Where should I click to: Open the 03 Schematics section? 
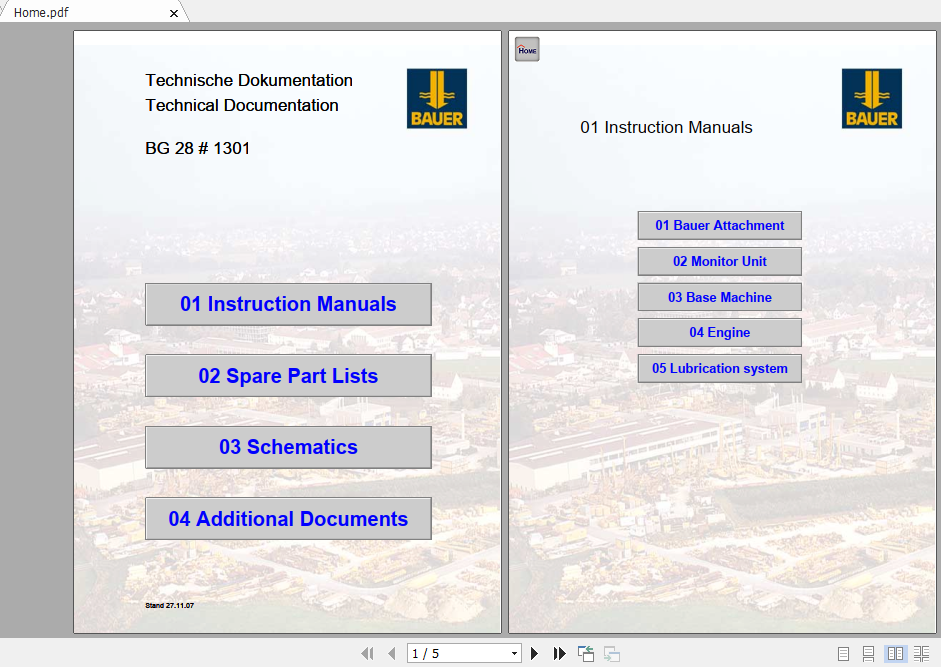pyautogui.click(x=288, y=447)
